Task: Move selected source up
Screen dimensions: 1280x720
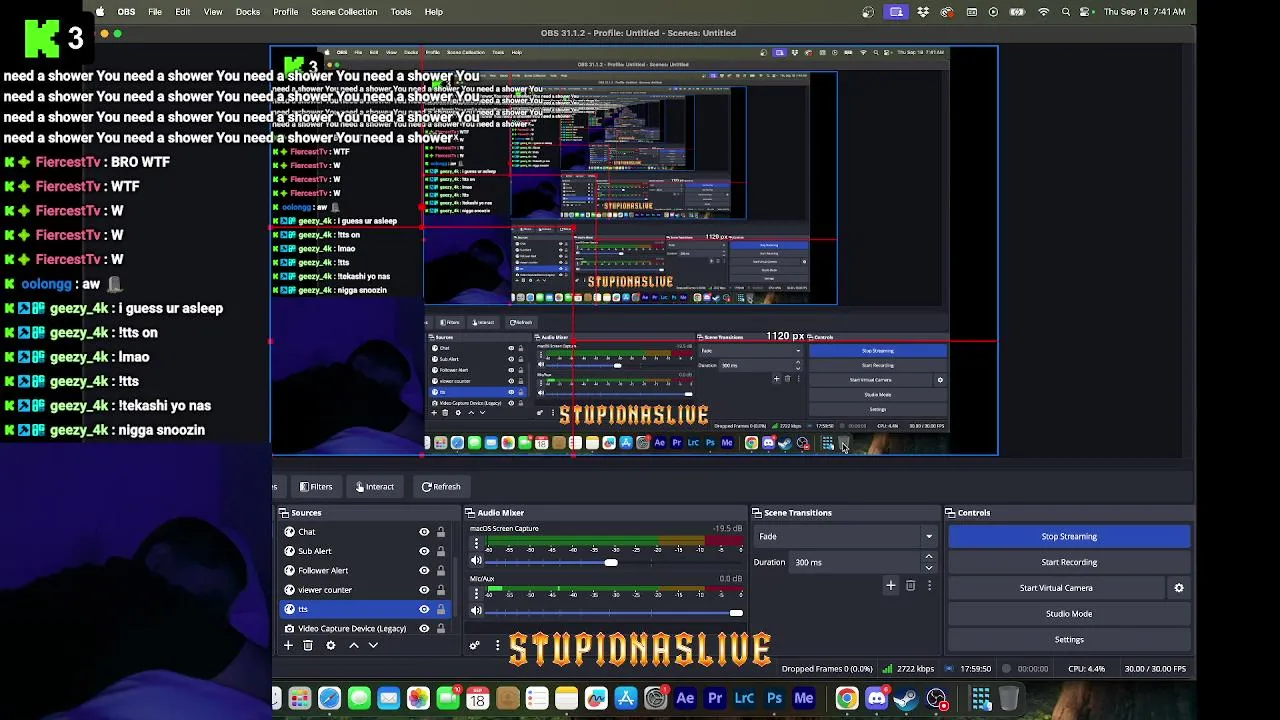Action: [353, 646]
